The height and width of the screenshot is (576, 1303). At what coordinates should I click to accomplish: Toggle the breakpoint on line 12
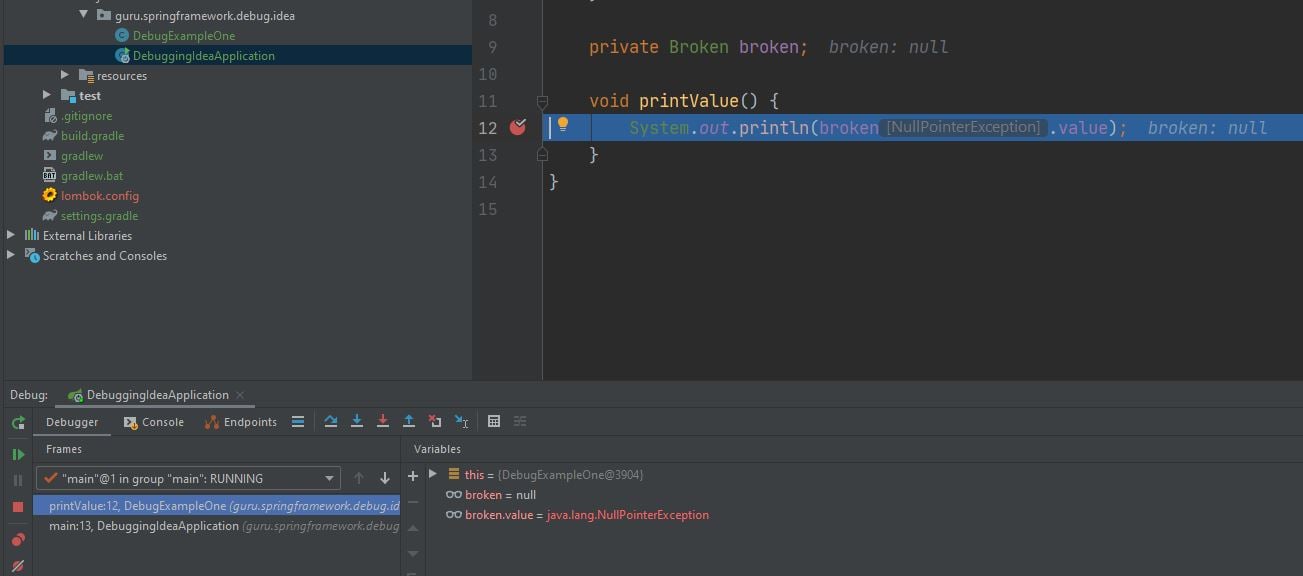517,127
